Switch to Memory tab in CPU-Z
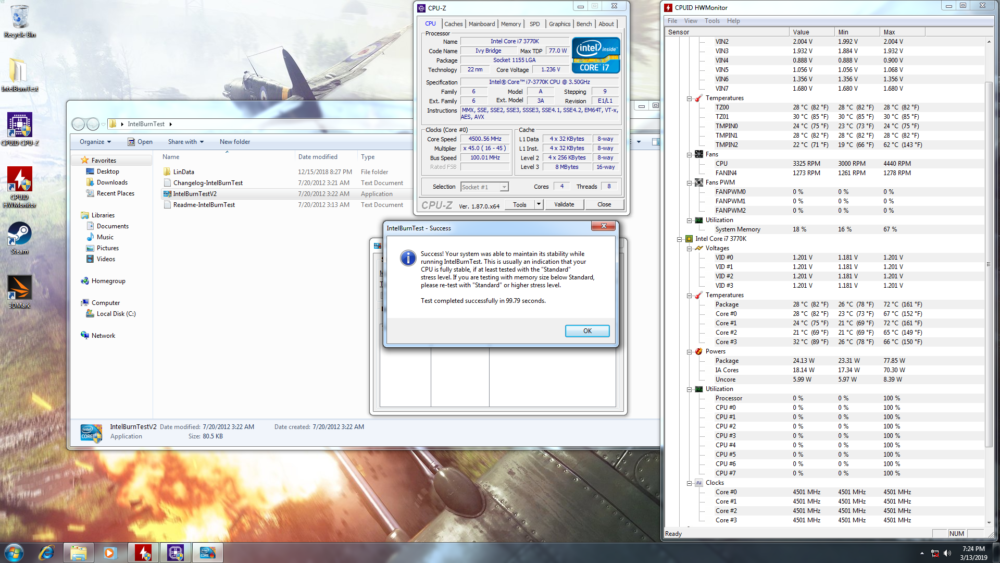The width and height of the screenshot is (1000, 563). pyautogui.click(x=511, y=24)
